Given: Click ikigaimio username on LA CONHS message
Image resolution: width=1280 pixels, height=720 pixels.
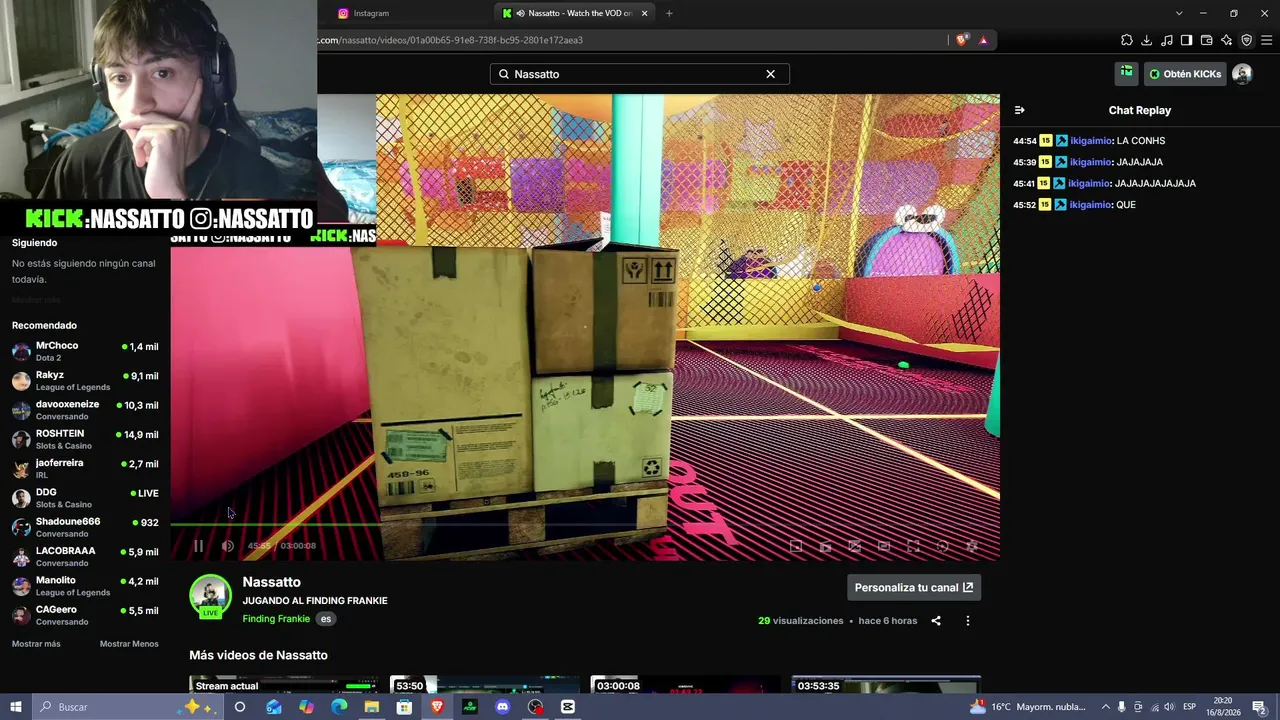Looking at the screenshot, I should (1091, 141).
